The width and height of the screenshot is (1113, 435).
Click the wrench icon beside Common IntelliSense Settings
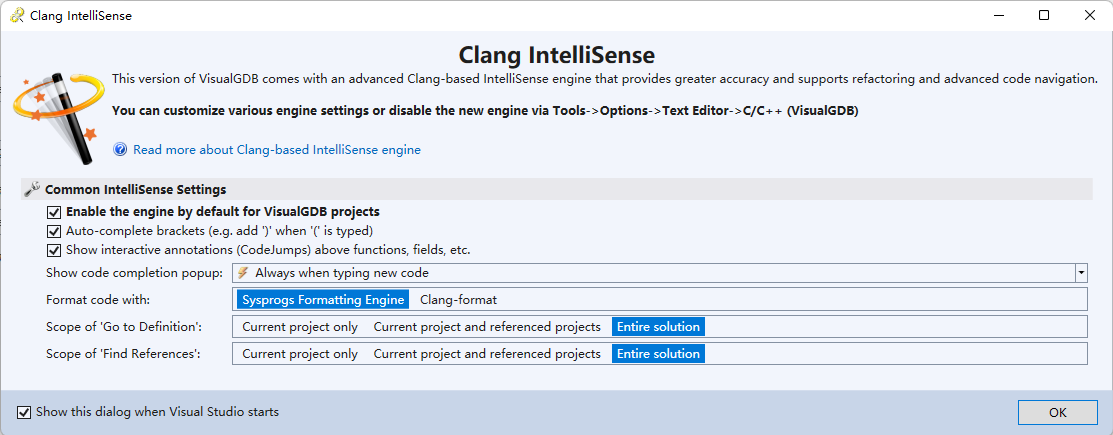[x=32, y=189]
